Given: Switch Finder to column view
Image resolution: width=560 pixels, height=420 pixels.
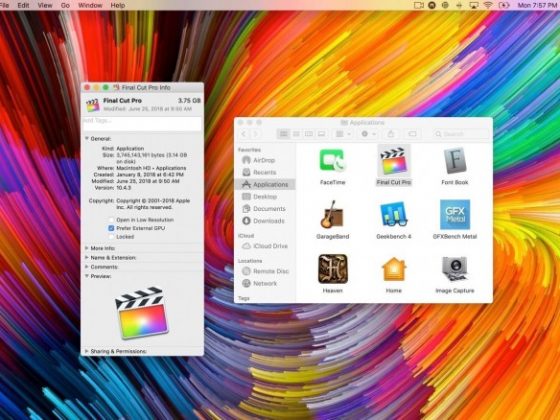Looking at the screenshot, I should [309, 134].
